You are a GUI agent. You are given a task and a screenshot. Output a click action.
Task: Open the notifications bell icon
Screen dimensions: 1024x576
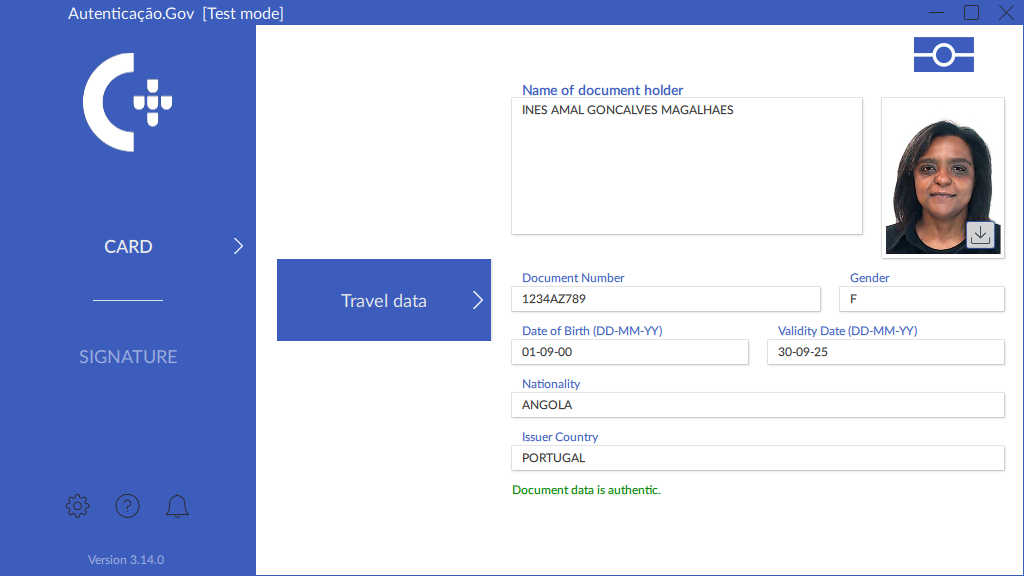coord(177,506)
